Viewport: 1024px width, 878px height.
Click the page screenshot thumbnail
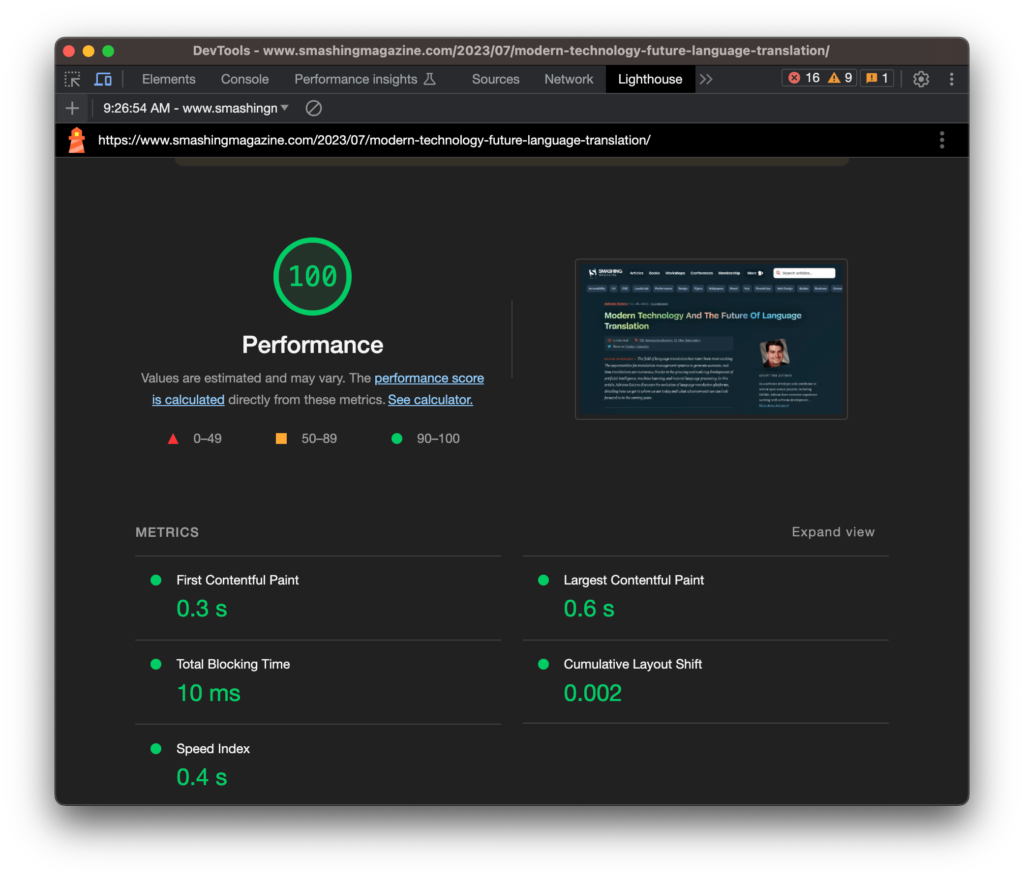711,339
